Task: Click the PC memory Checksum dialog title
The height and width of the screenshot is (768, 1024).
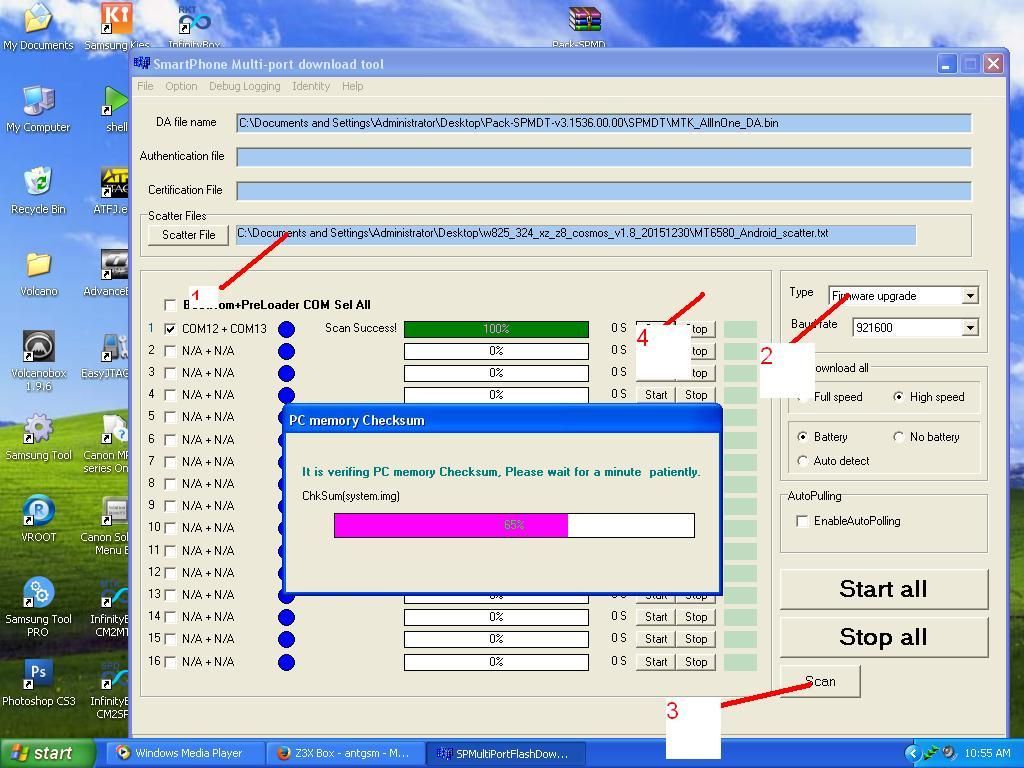Action: (x=357, y=421)
